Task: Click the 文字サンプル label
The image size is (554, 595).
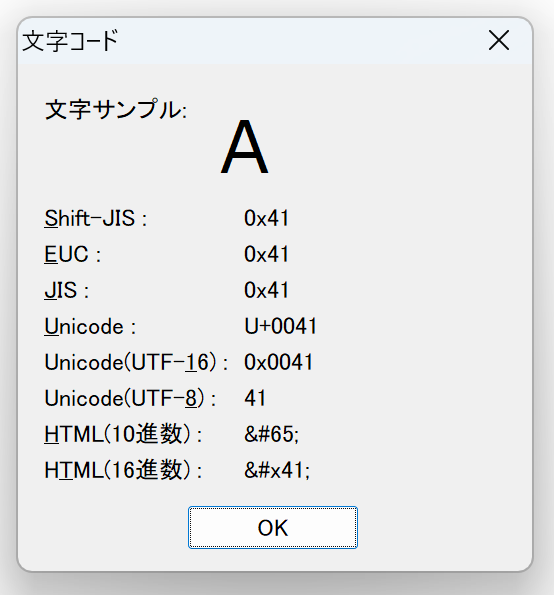Action: point(116,110)
